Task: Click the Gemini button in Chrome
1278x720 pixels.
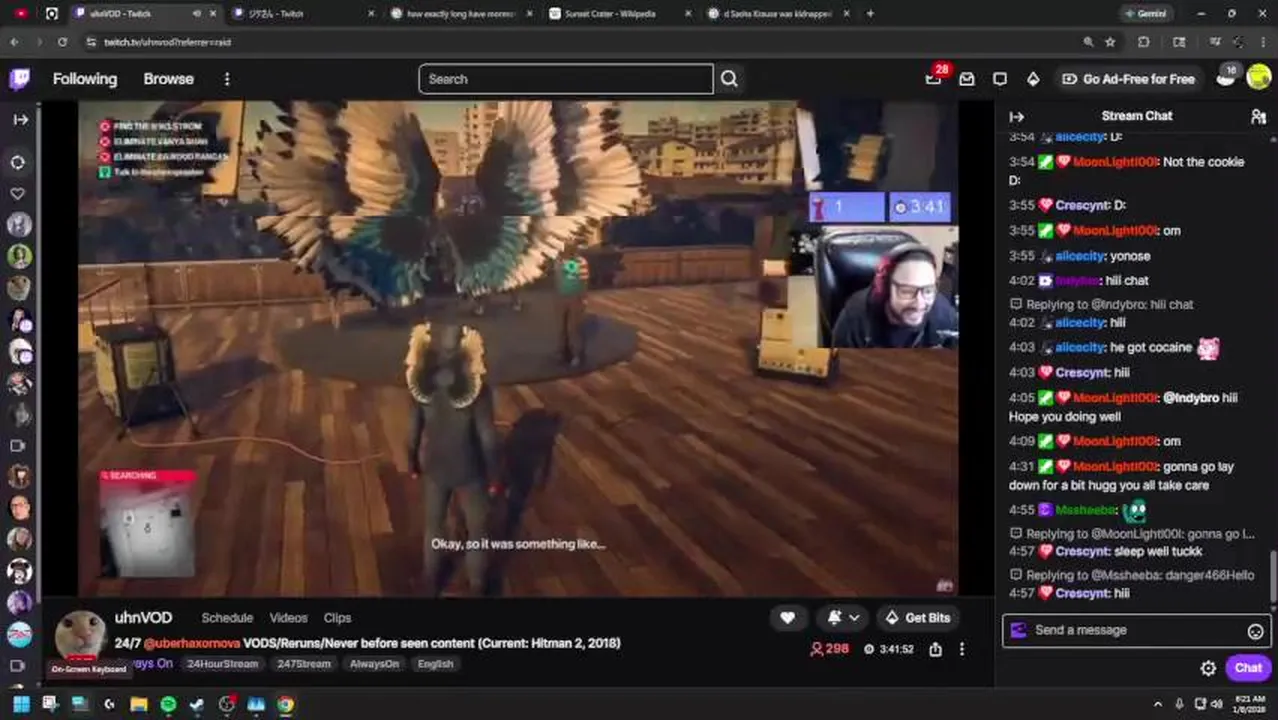Action: pos(1145,14)
